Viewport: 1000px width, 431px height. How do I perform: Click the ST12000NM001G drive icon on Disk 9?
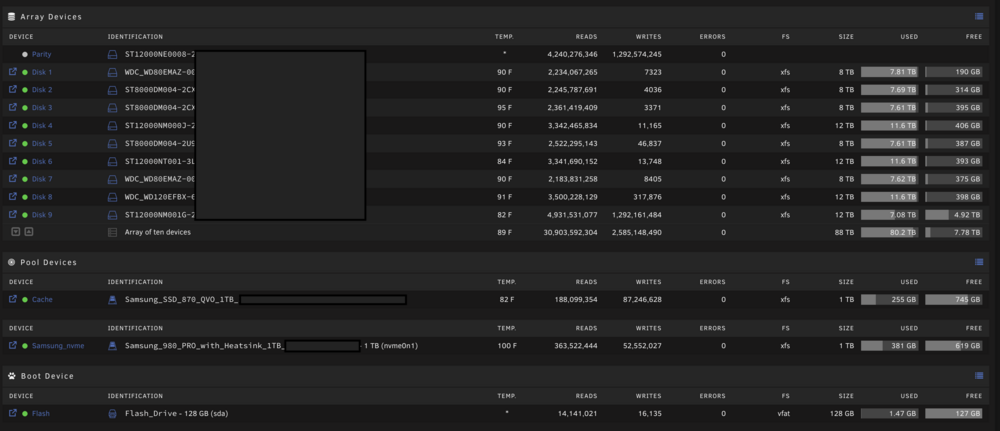pos(112,215)
